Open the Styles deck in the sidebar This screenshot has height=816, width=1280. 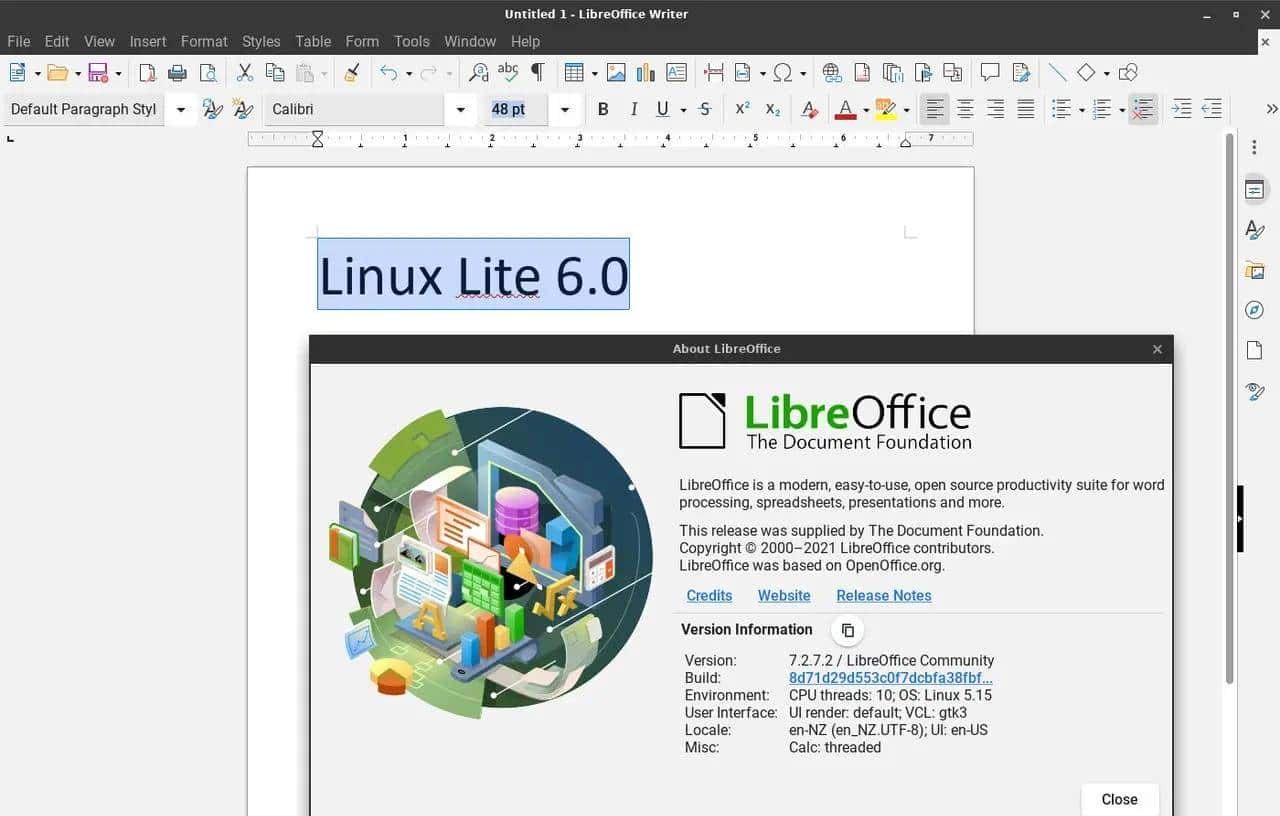(x=1255, y=229)
